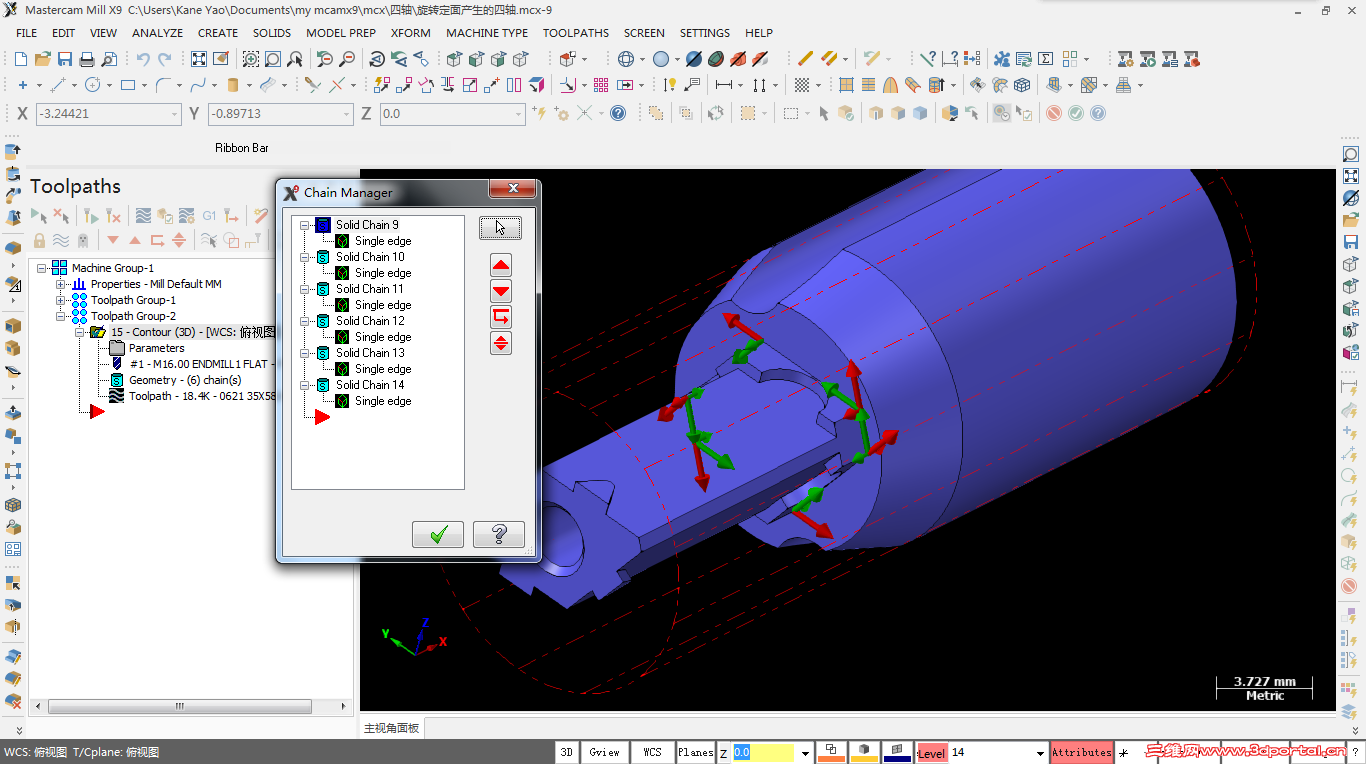Save the file using the floppy icon
Screen dimensions: 1366x764
tap(65, 59)
